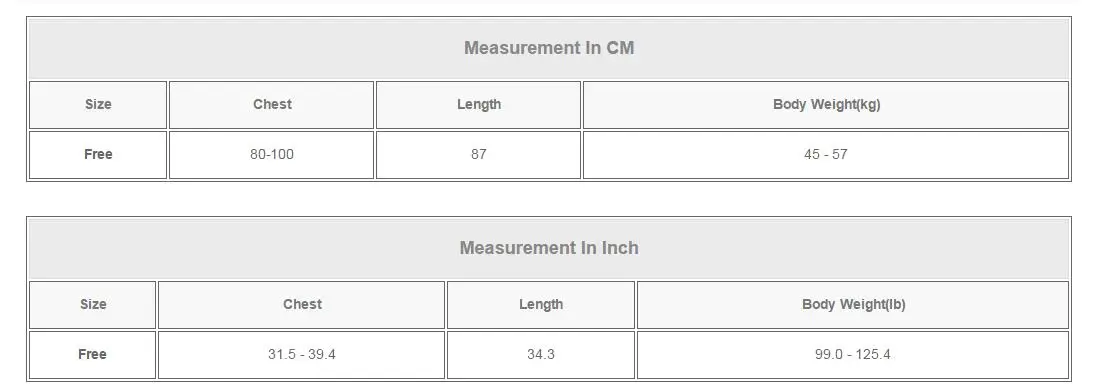Click the 87 length value cell

point(479,155)
